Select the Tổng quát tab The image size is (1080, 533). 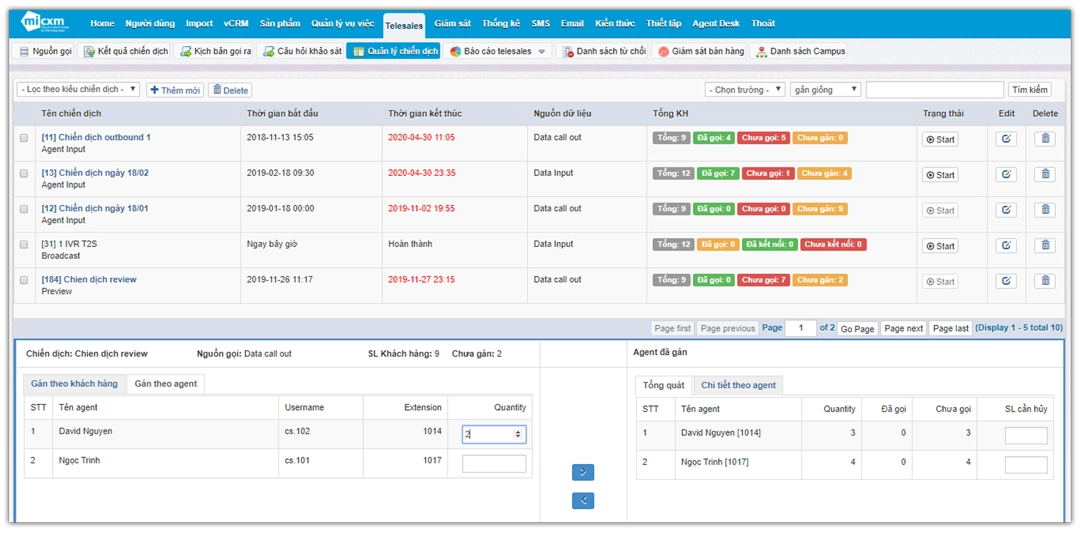click(664, 385)
